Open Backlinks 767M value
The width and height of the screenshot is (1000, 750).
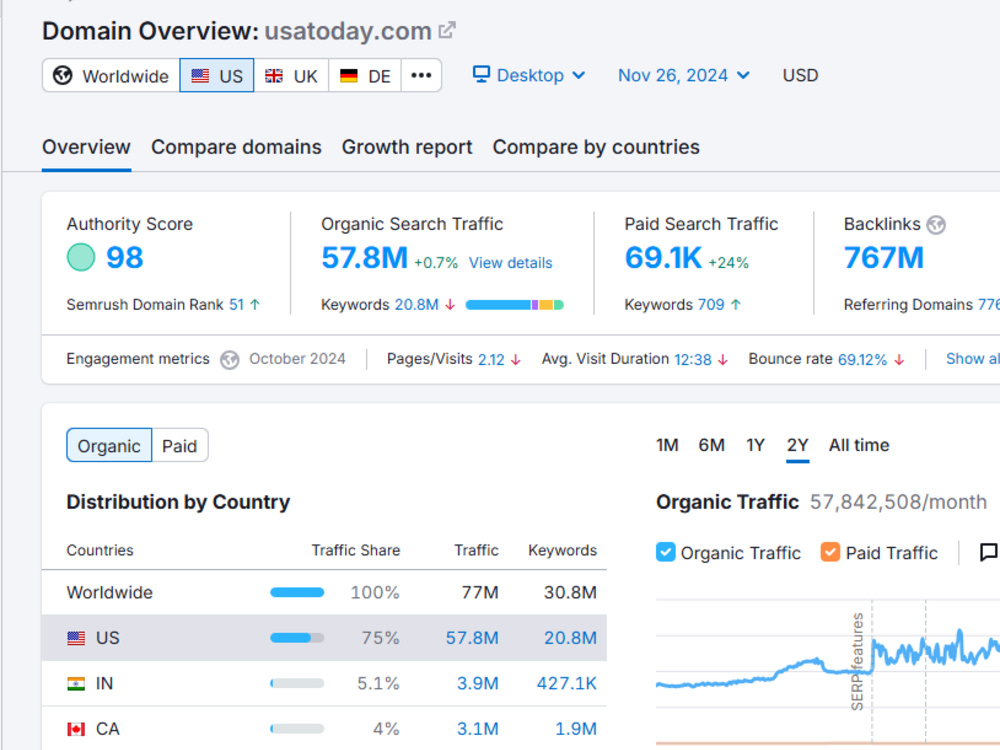click(883, 258)
